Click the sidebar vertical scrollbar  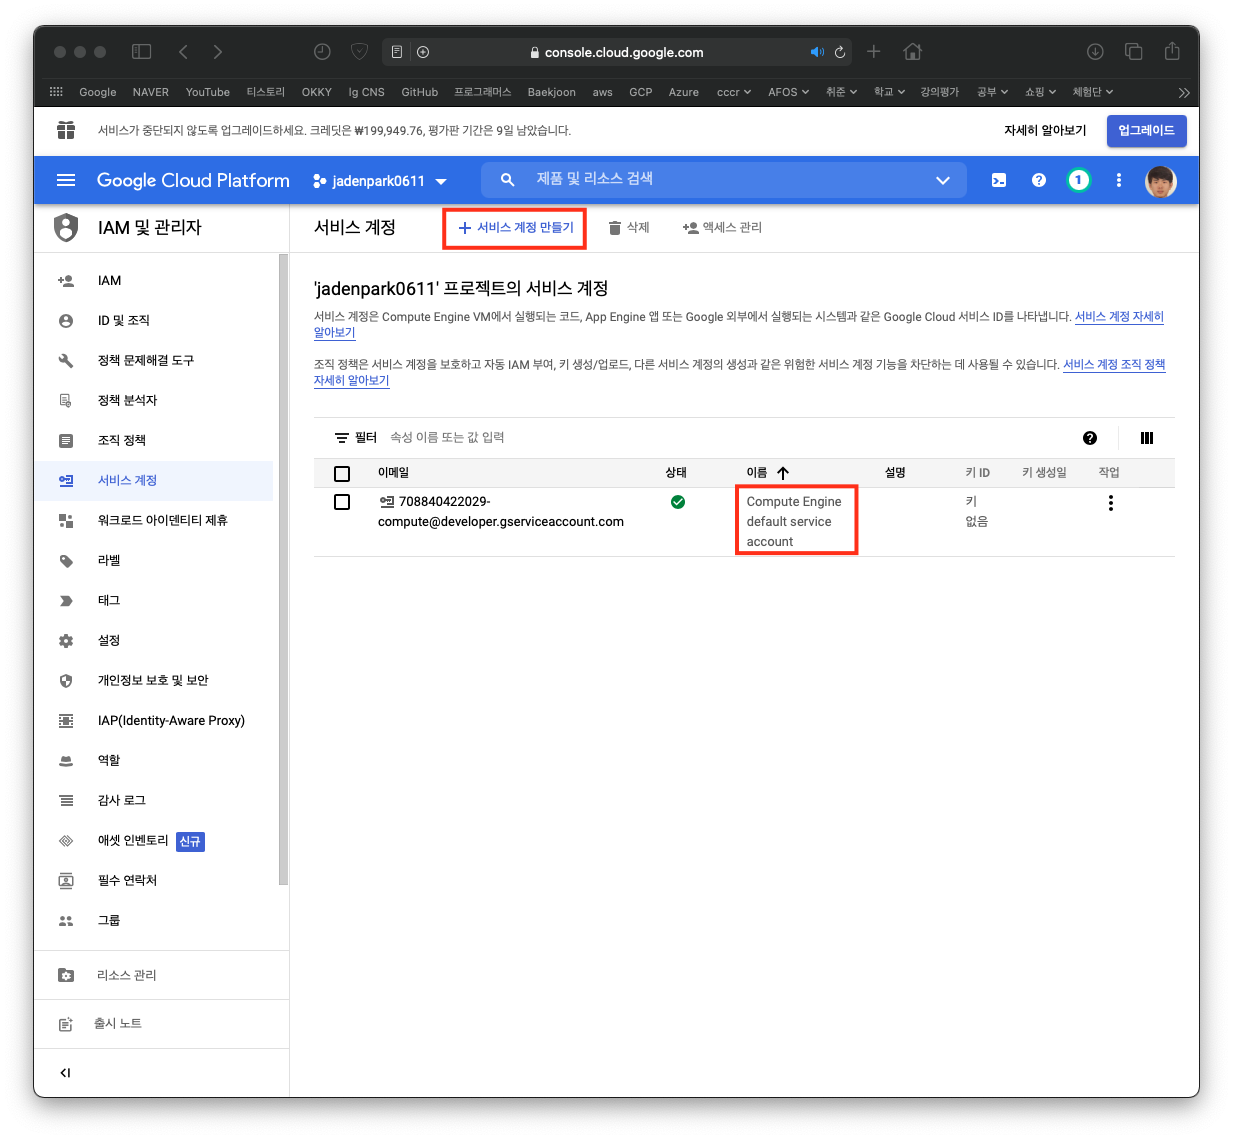pyautogui.click(x=283, y=570)
